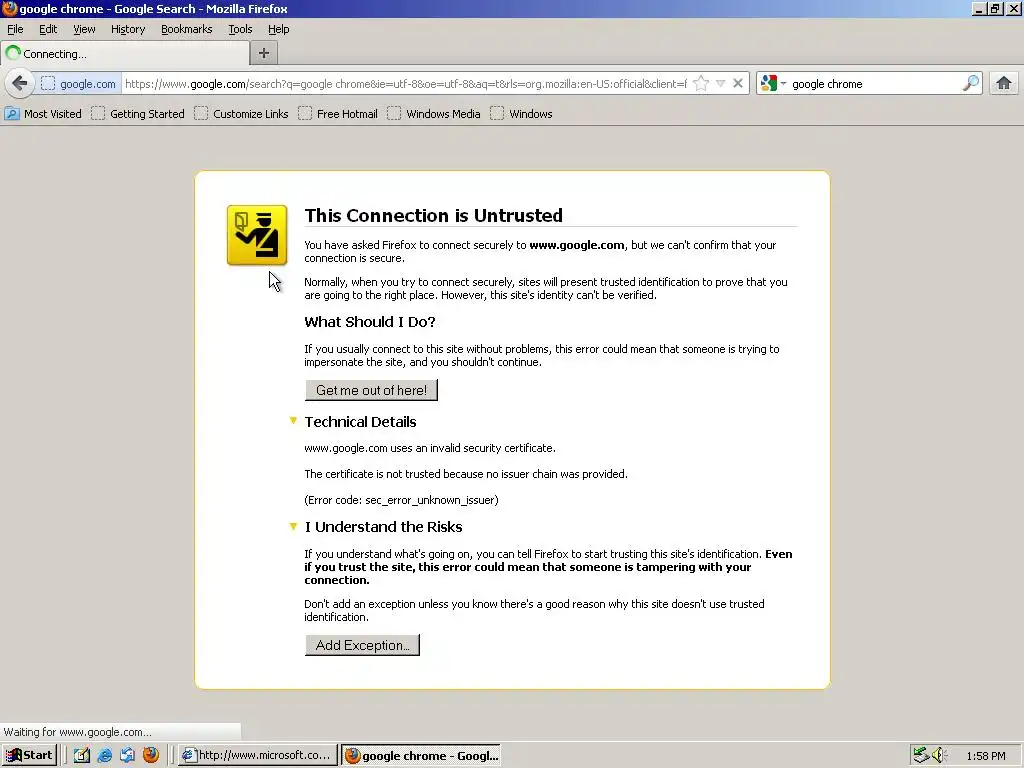1024x768 pixels.
Task: Open the address bar history dropdown arrow
Action: coord(720,84)
